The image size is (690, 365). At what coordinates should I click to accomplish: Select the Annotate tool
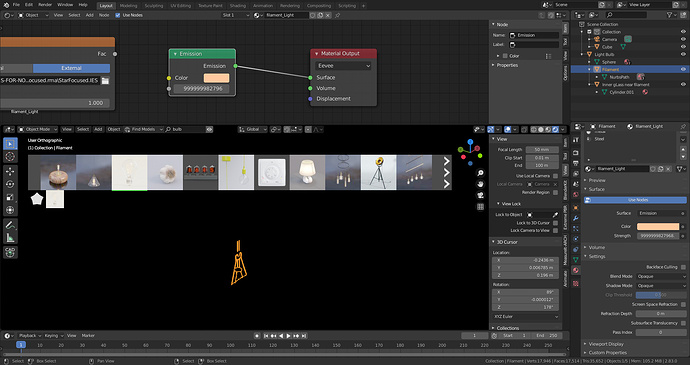click(x=10, y=225)
